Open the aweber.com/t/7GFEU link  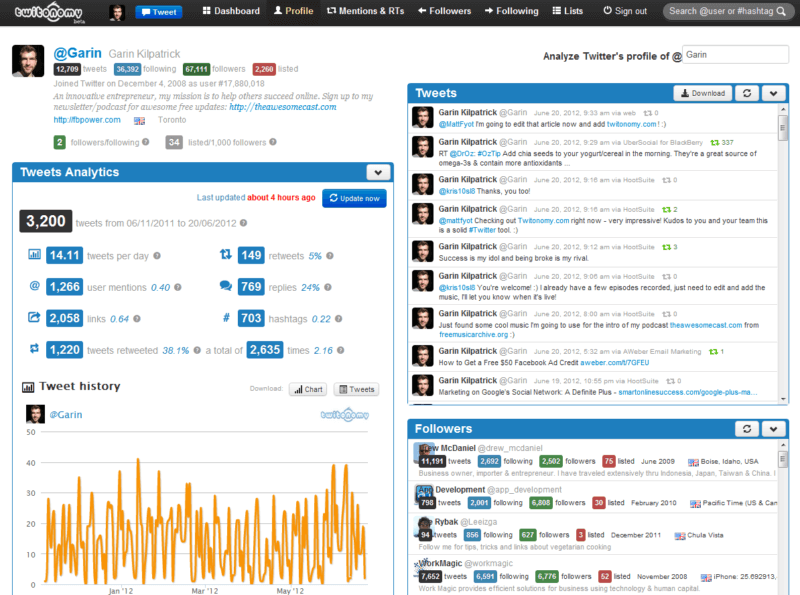click(615, 363)
